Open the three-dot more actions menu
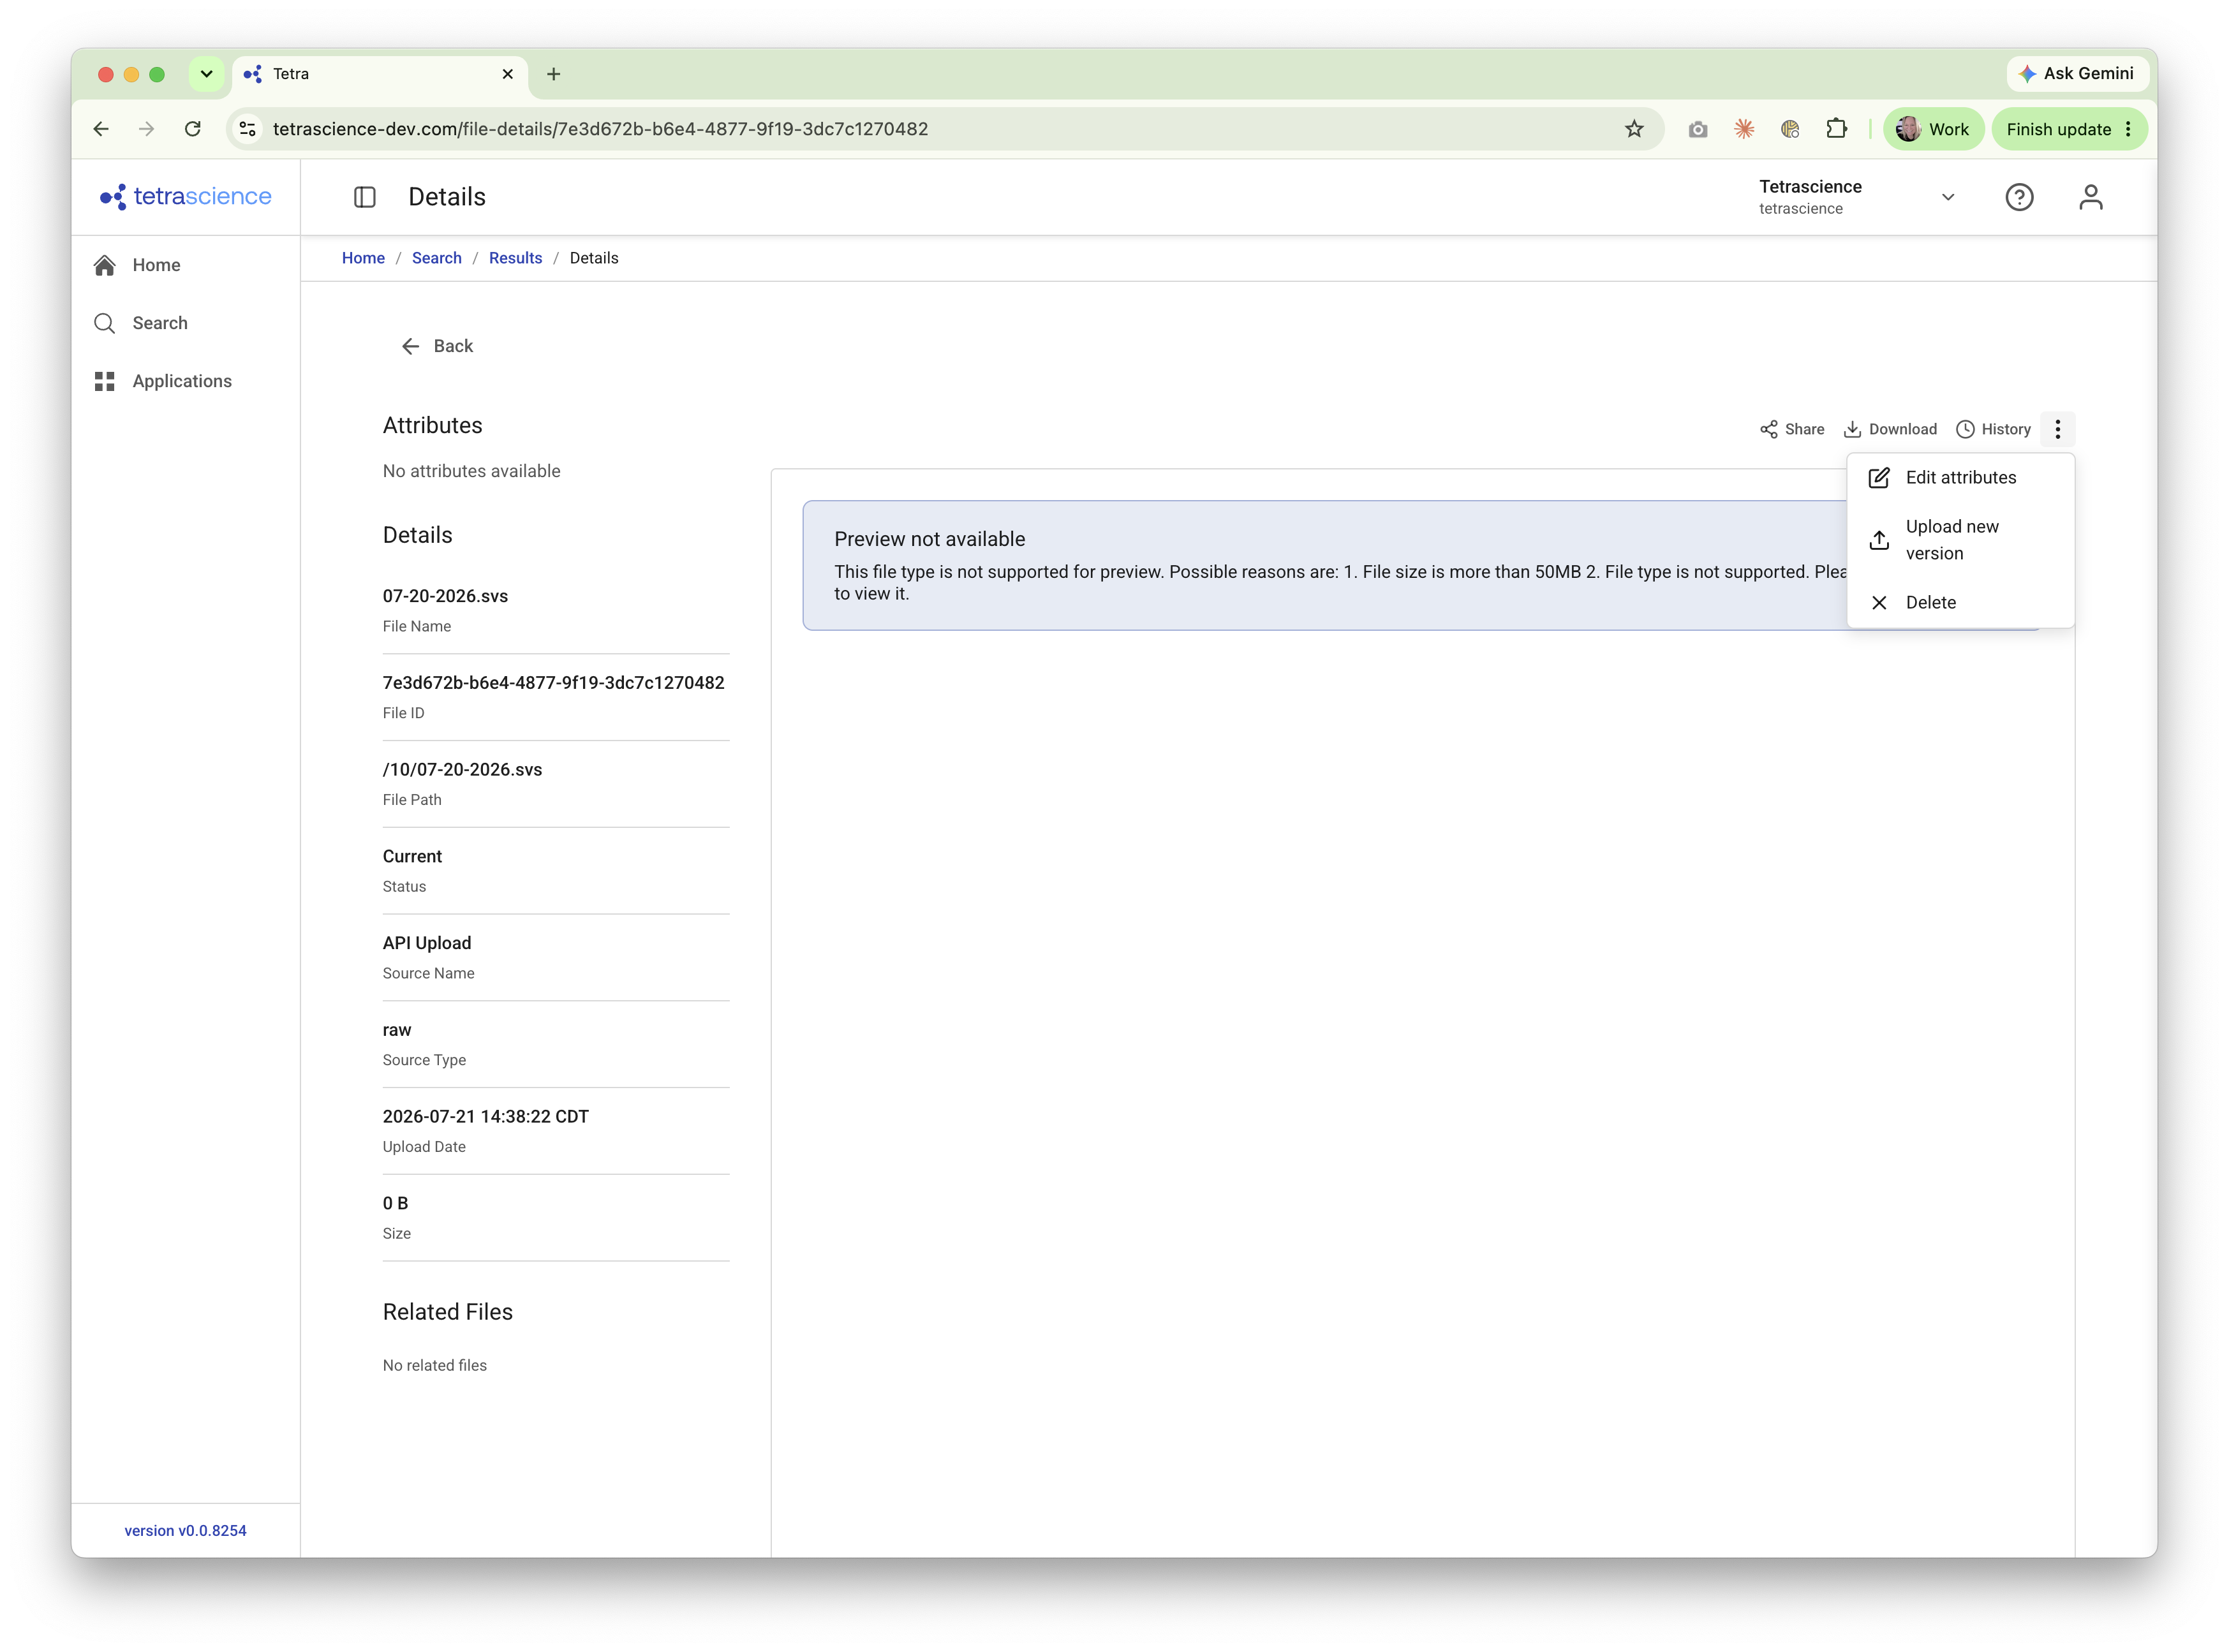Image resolution: width=2229 pixels, height=1652 pixels. coord(2057,429)
